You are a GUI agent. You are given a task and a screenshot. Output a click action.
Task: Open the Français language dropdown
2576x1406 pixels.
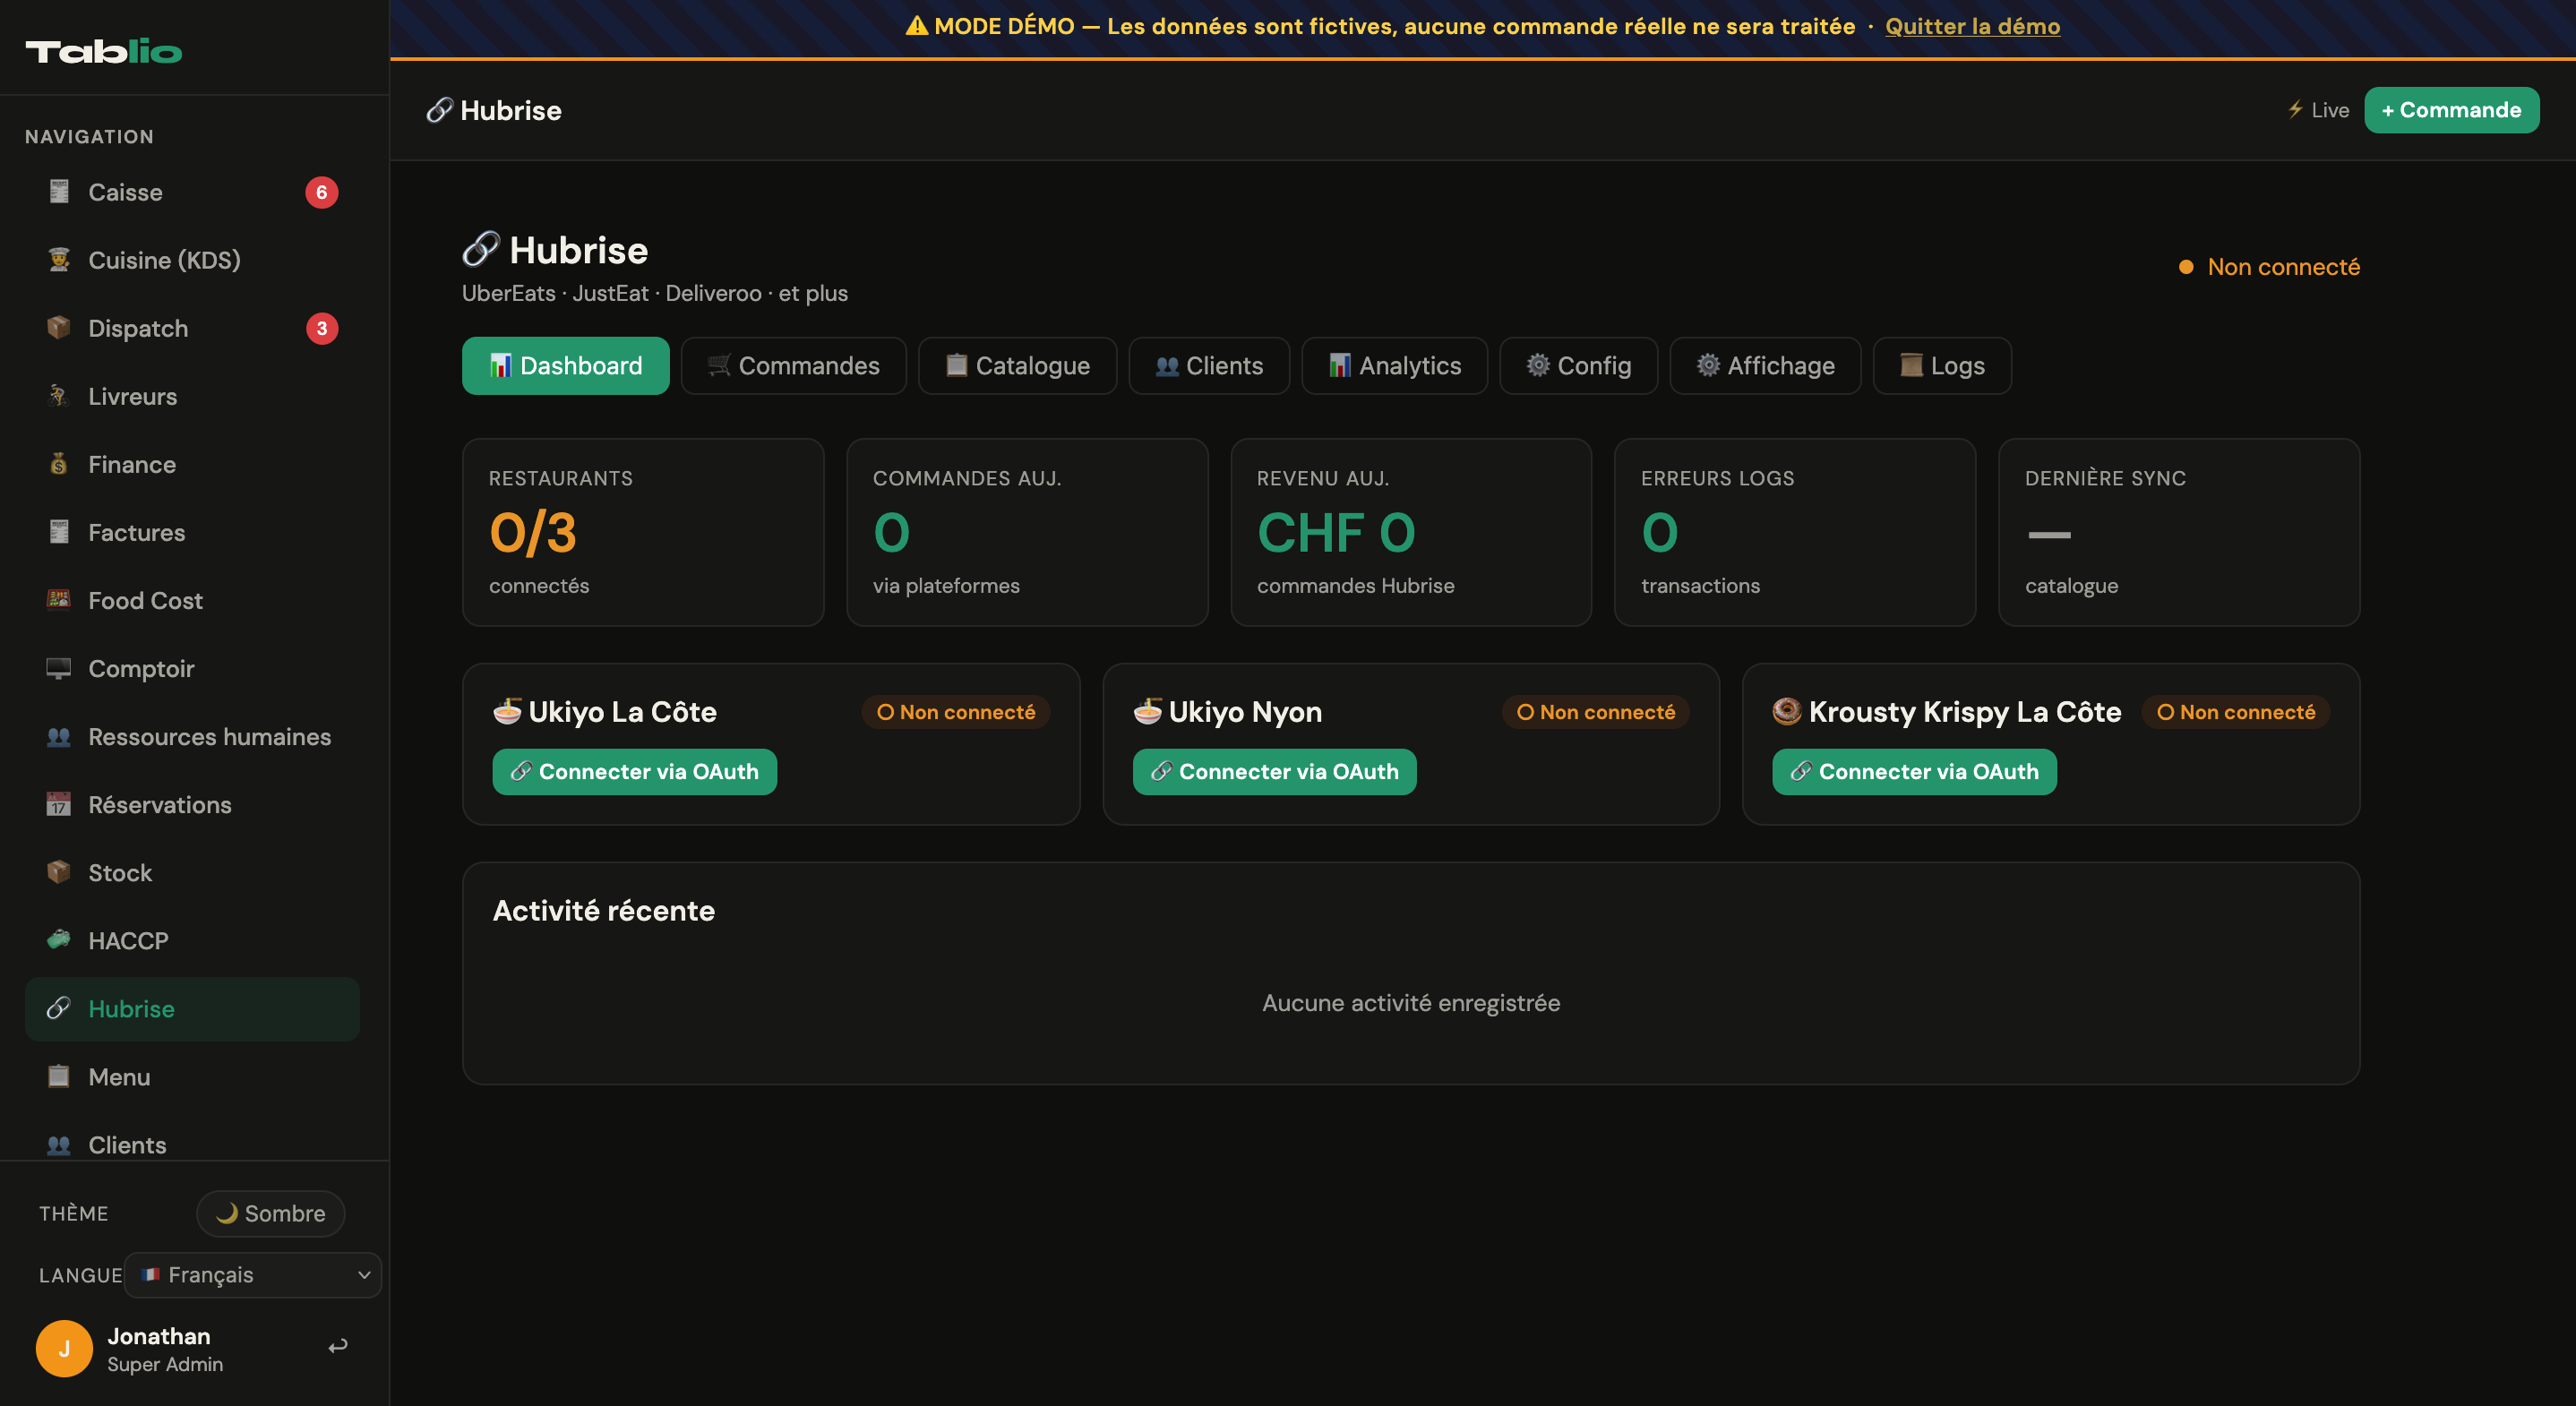tap(253, 1275)
